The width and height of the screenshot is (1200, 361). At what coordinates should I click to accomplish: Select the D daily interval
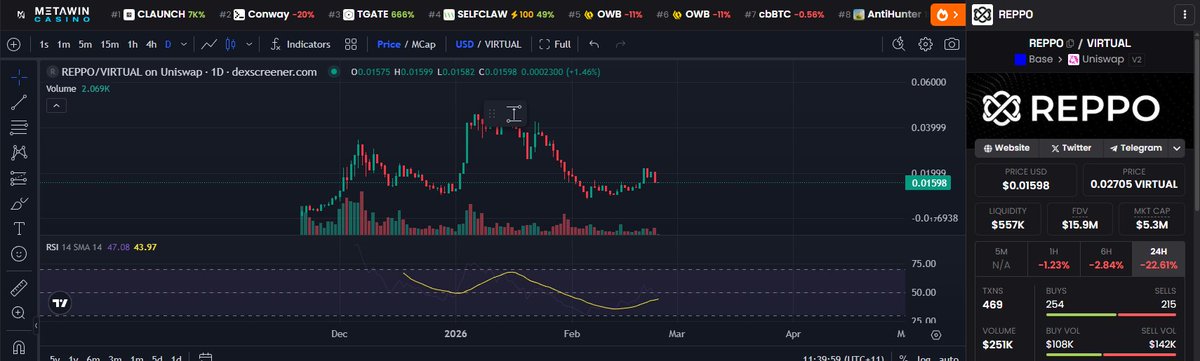point(168,44)
